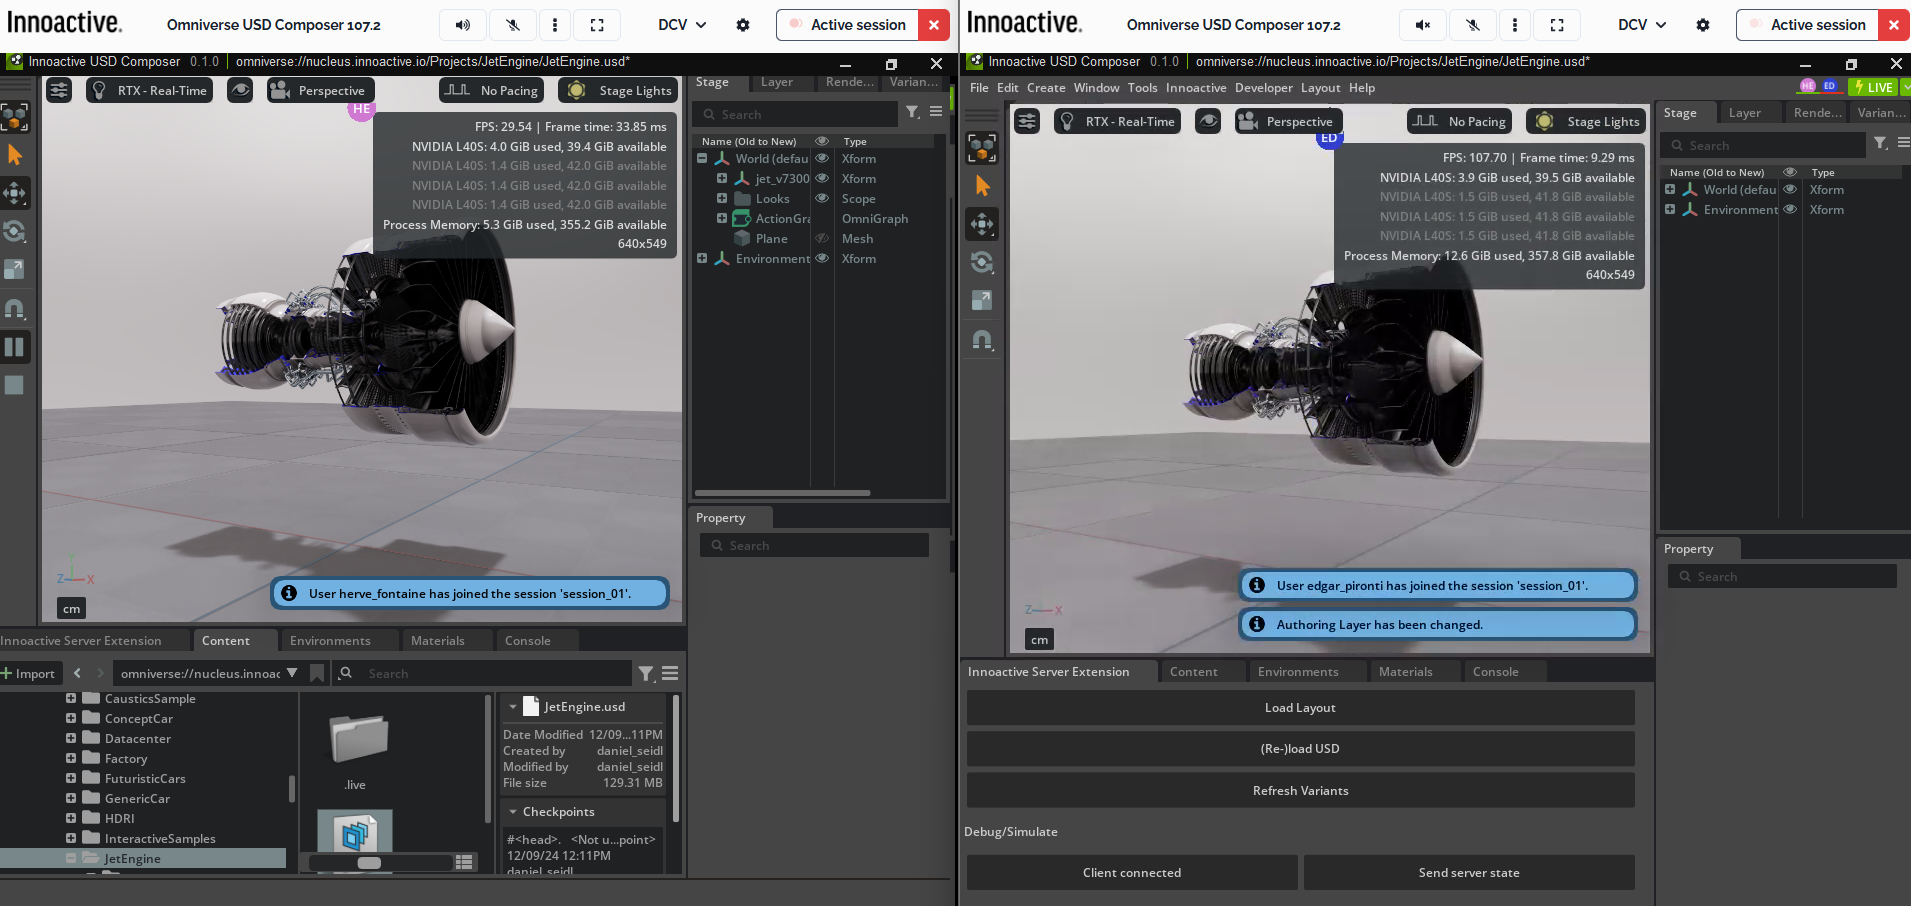The height and width of the screenshot is (906, 1911).
Task: Click the fullscreen icon in the left session header
Action: pyautogui.click(x=597, y=25)
